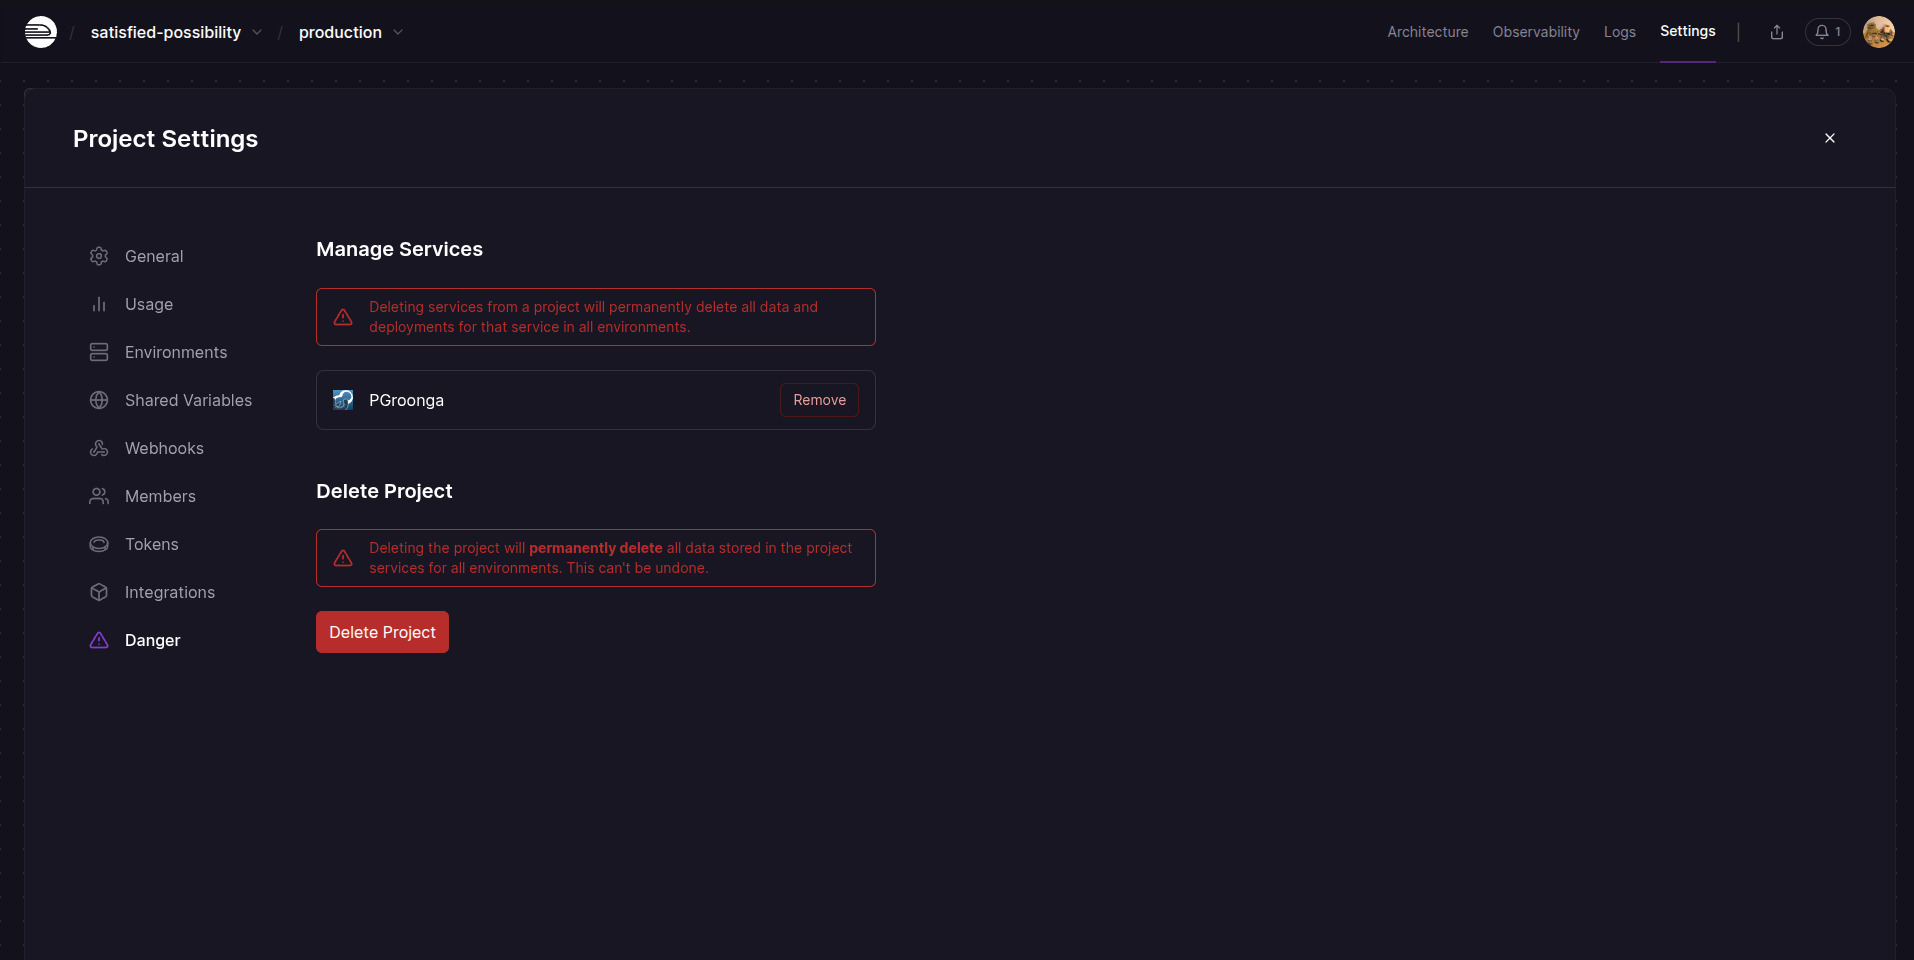Screen dimensions: 1914x960
Task: Open the notifications bell
Action: tap(1826, 32)
